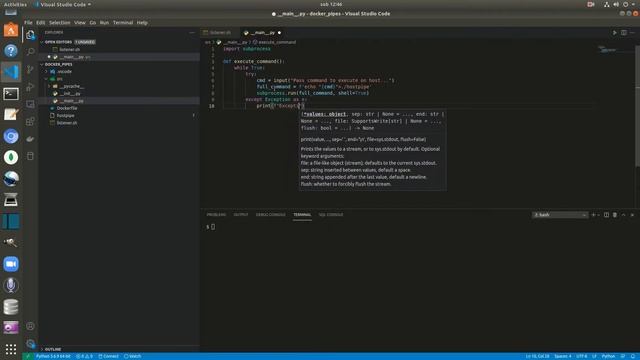Switch to the Debug Console tab
This screenshot has height=360, width=640.
click(x=271, y=215)
